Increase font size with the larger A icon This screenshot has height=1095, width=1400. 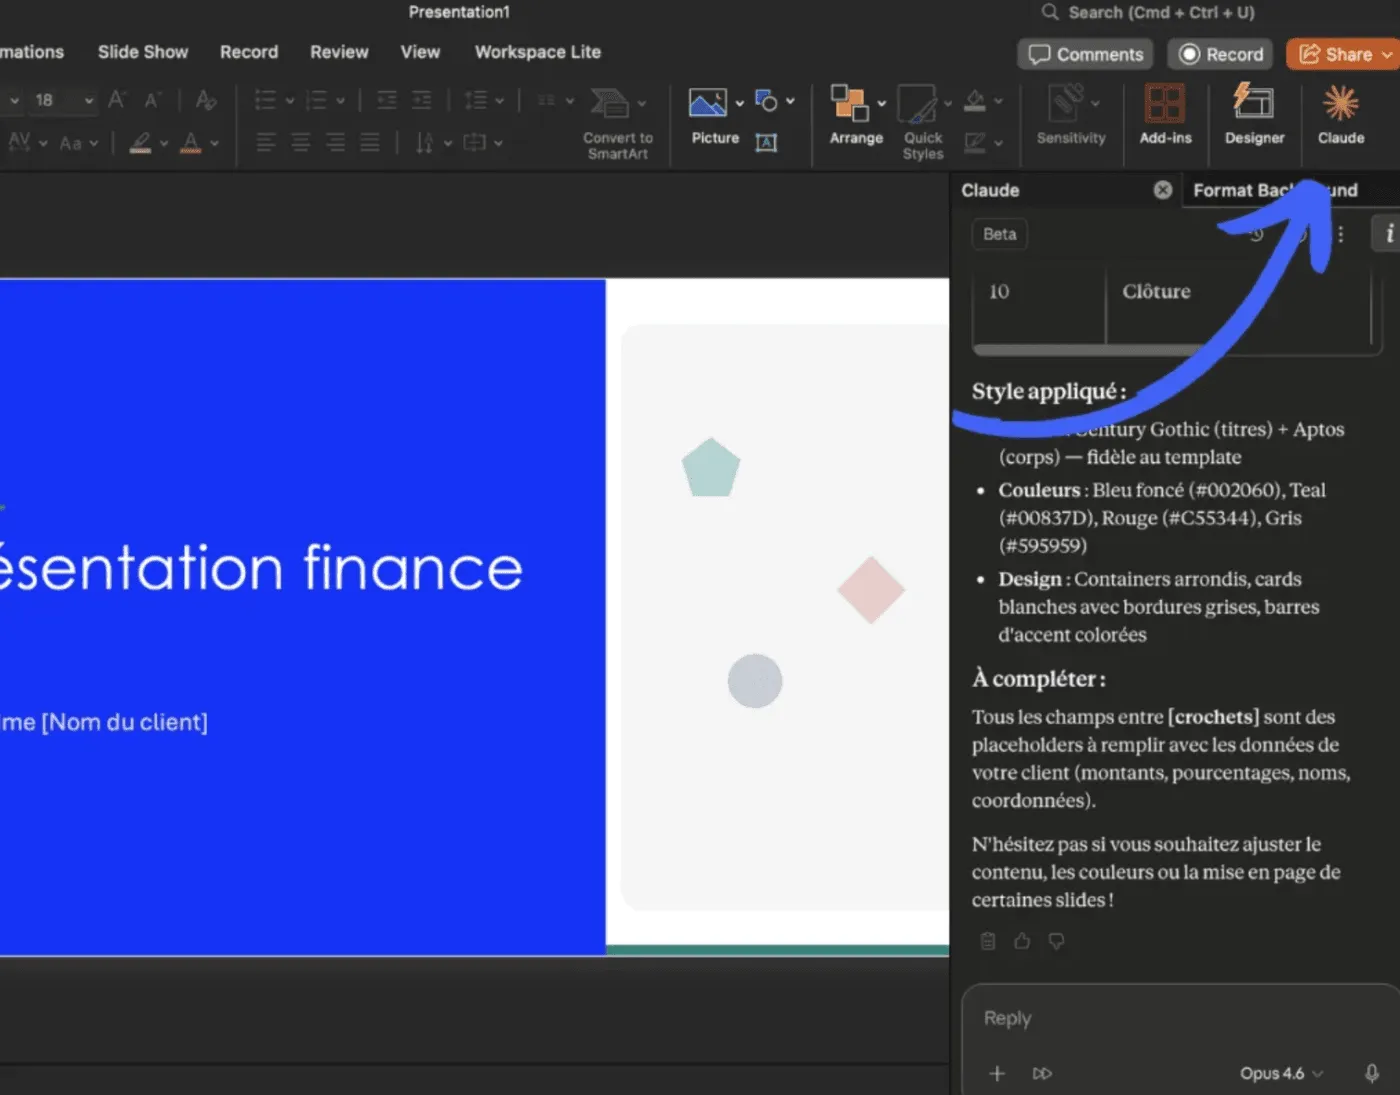coord(117,100)
